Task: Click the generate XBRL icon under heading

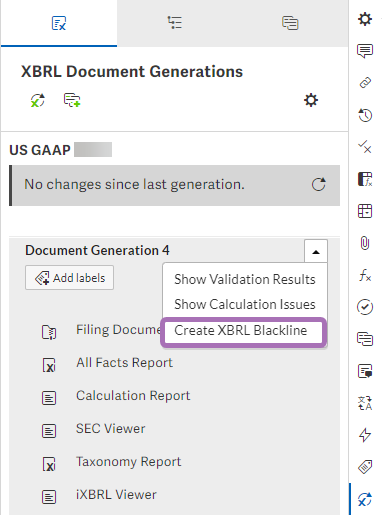Action: tap(37, 100)
